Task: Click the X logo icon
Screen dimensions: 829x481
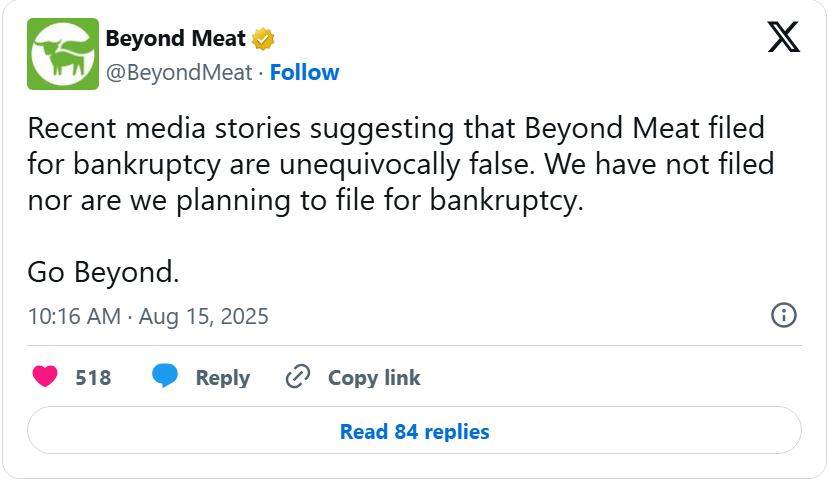Action: click(783, 38)
